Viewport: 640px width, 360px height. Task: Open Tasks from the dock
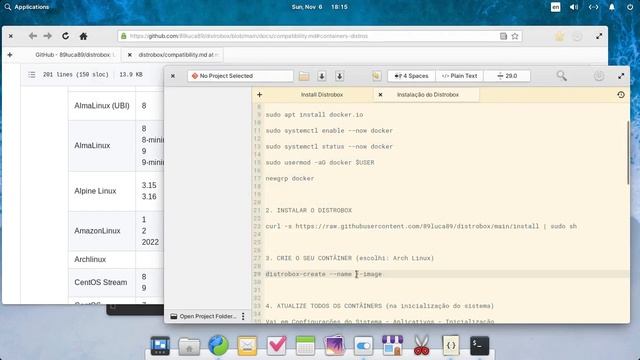tap(276, 345)
